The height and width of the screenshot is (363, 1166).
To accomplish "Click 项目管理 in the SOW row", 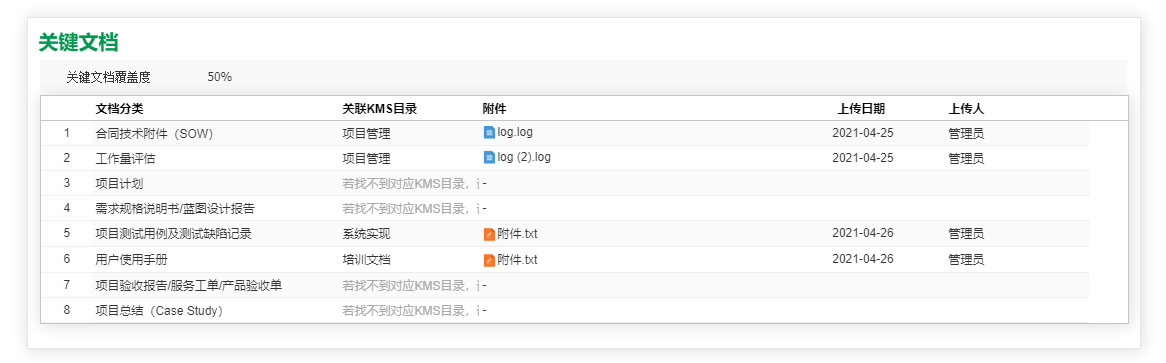I will click(366, 134).
